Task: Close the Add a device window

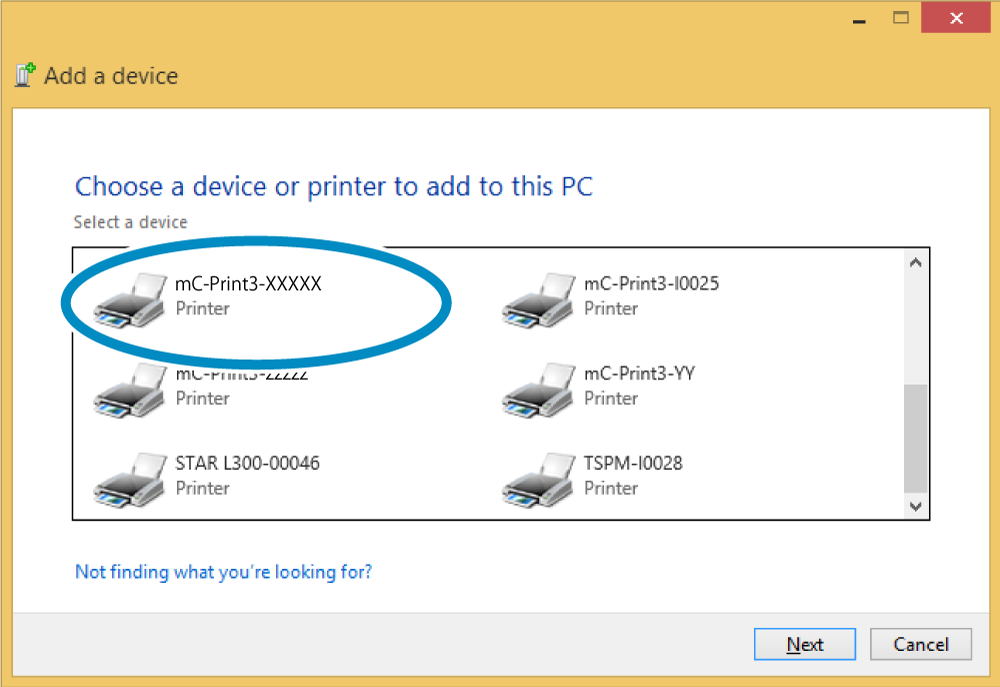Action: [956, 17]
